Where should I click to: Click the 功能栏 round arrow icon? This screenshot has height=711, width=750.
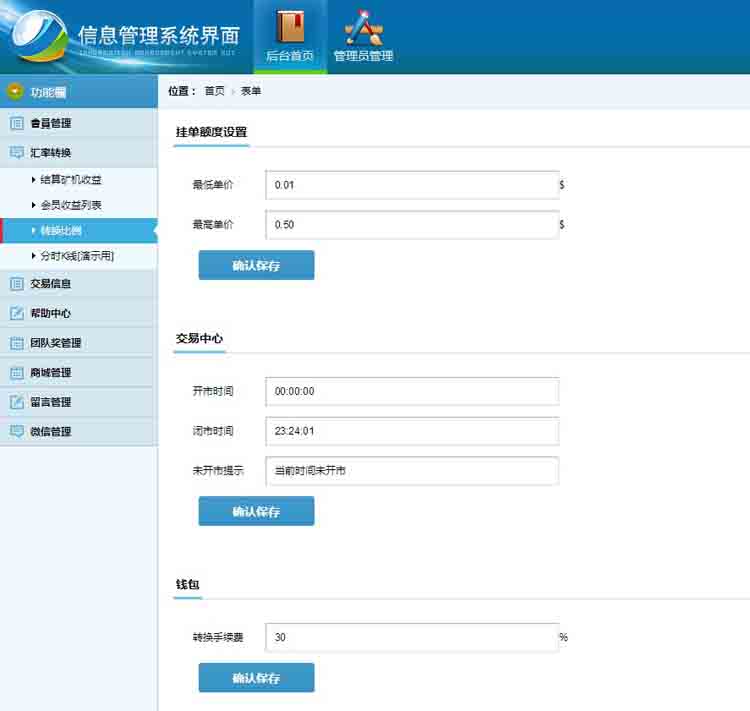(x=15, y=92)
